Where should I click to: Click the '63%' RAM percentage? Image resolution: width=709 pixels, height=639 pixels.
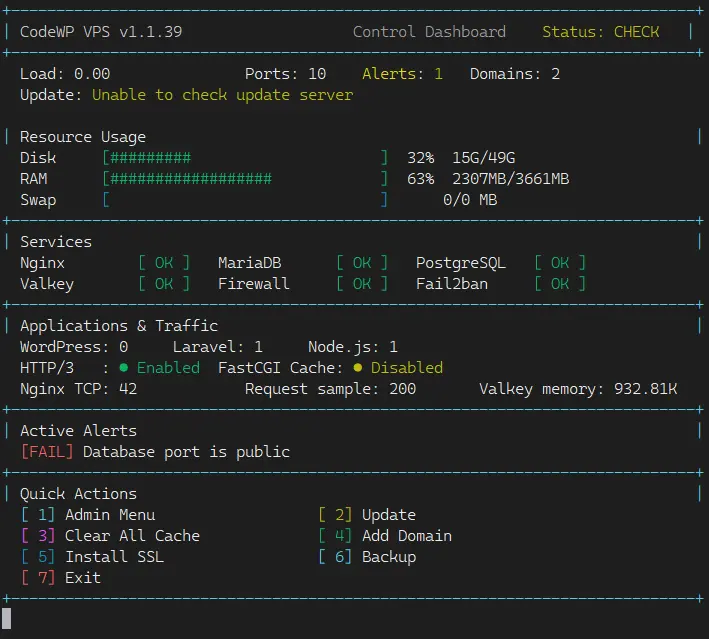421,179
